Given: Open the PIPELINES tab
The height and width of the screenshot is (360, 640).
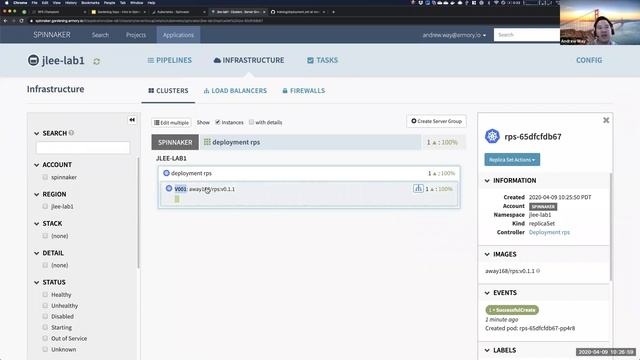Looking at the screenshot, I should (169, 60).
